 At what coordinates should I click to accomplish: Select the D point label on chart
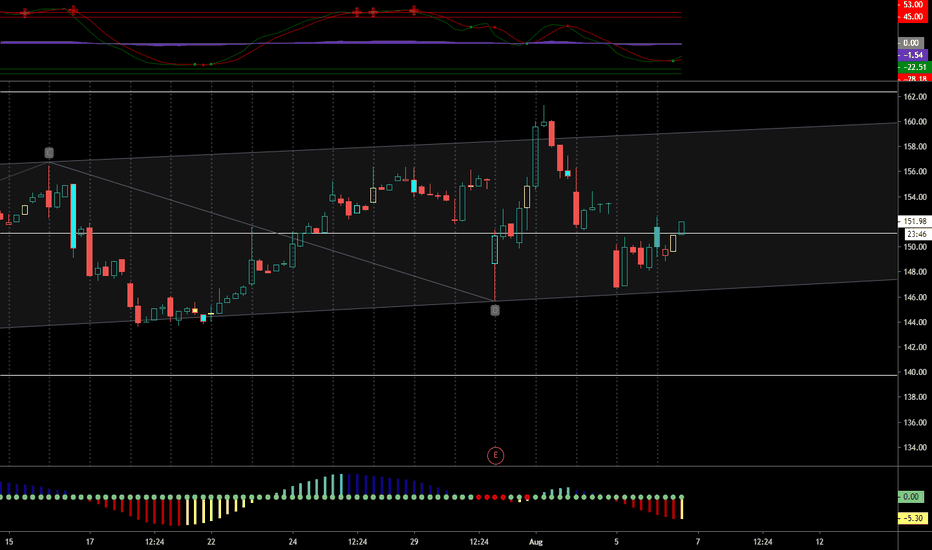[x=495, y=310]
